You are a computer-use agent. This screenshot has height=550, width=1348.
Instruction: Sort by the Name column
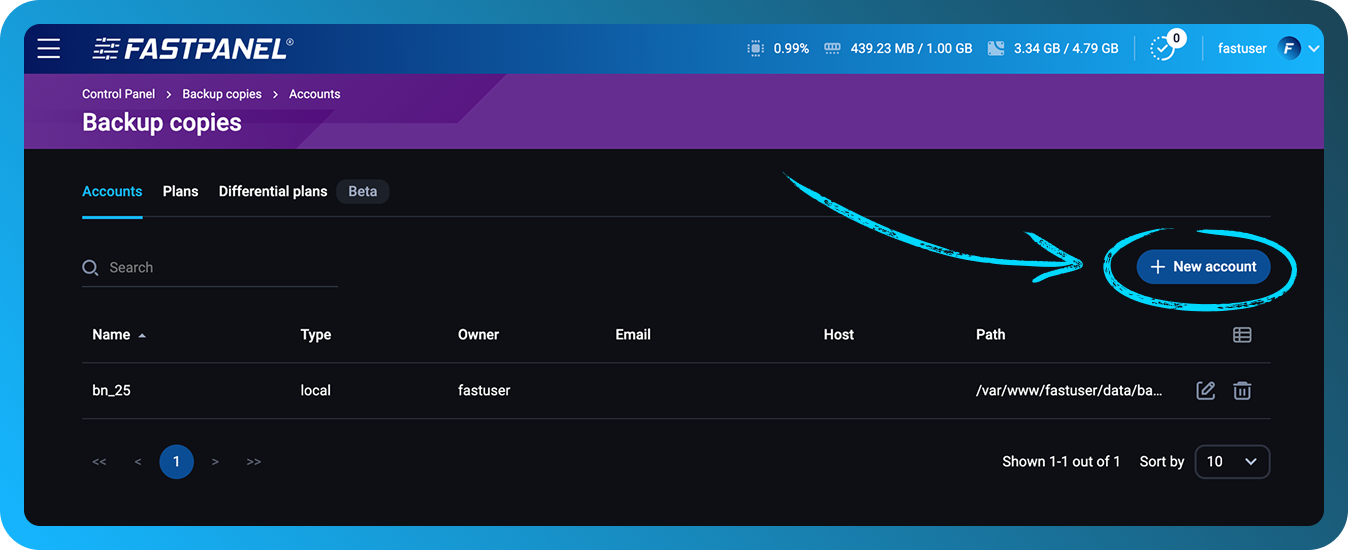(111, 335)
